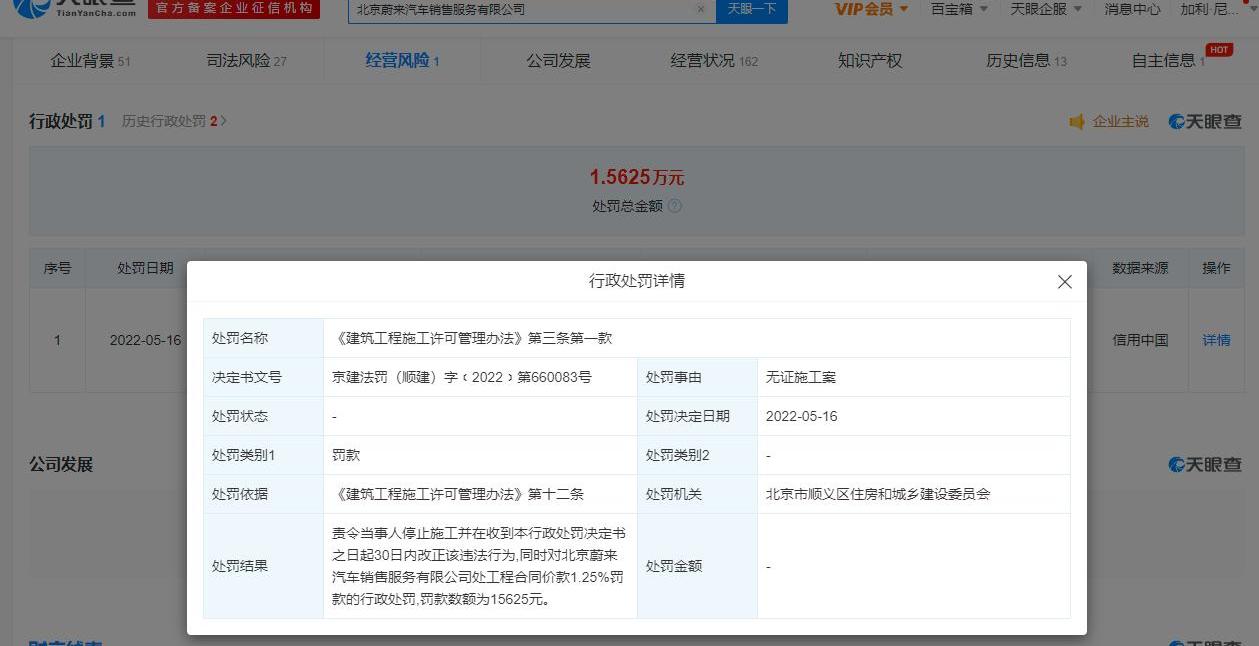The height and width of the screenshot is (646, 1259).
Task: Open the 自主信息 tab
Action: (x=1168, y=61)
